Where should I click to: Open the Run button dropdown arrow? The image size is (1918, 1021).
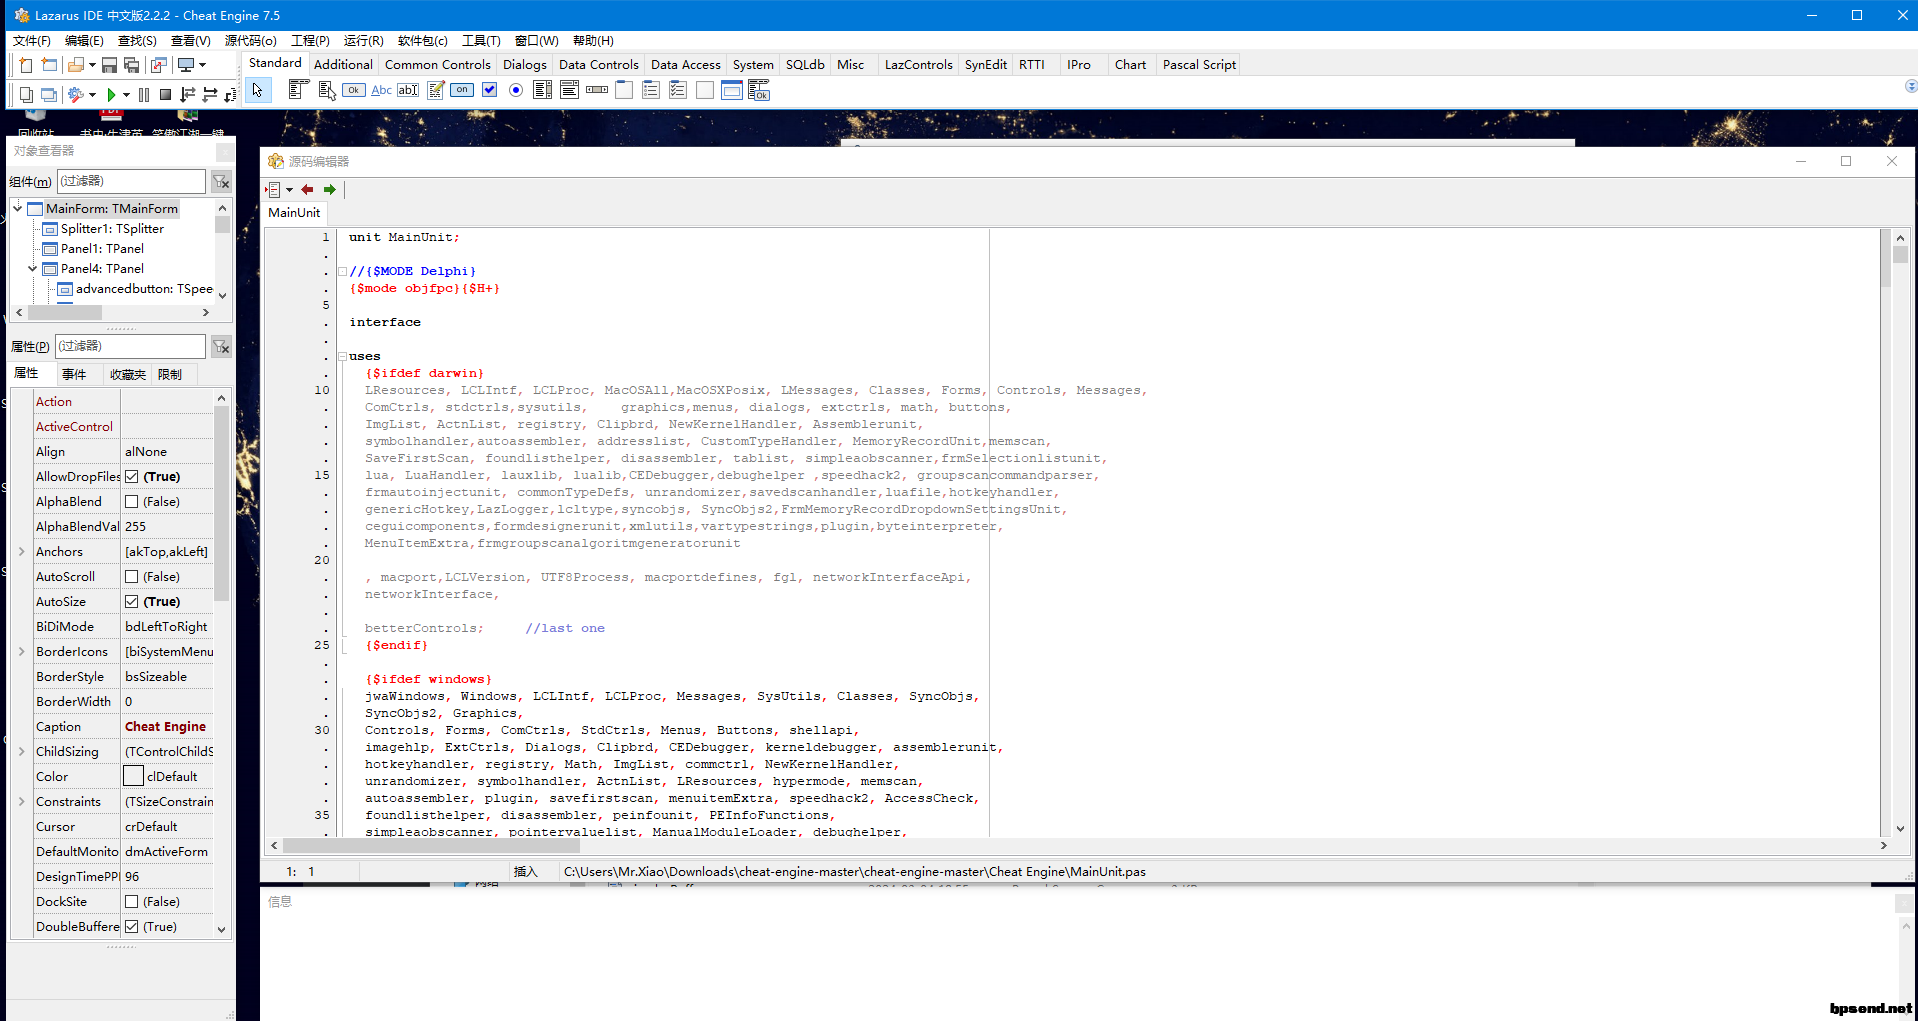(x=126, y=95)
